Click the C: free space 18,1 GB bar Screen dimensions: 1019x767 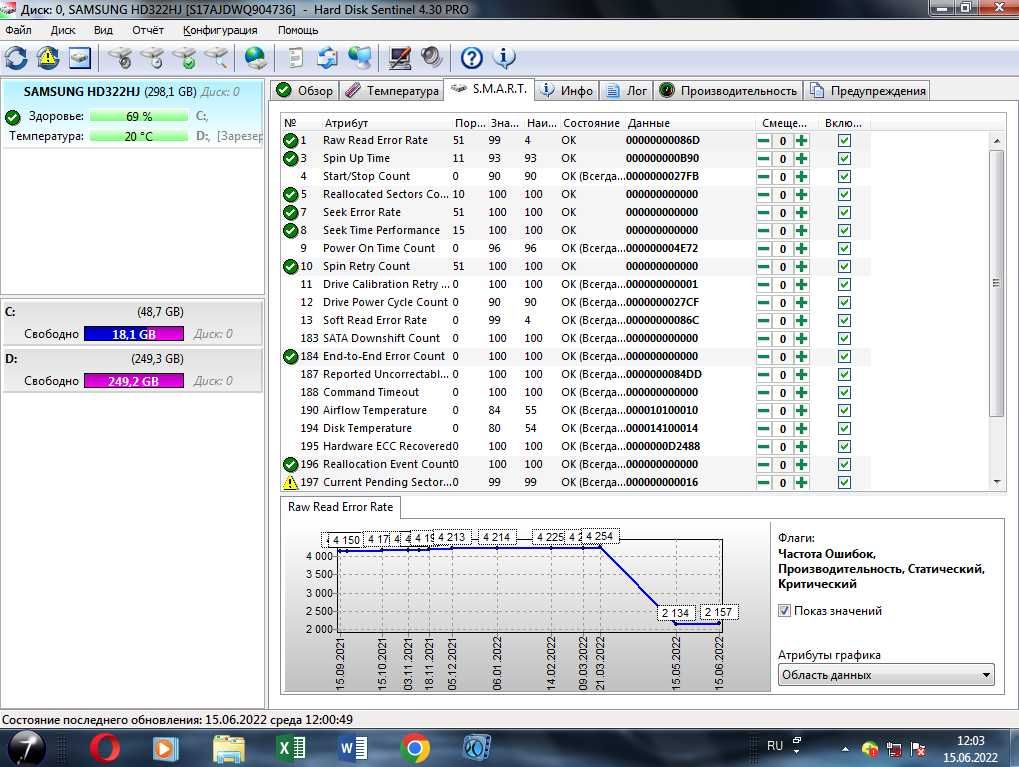pos(134,334)
